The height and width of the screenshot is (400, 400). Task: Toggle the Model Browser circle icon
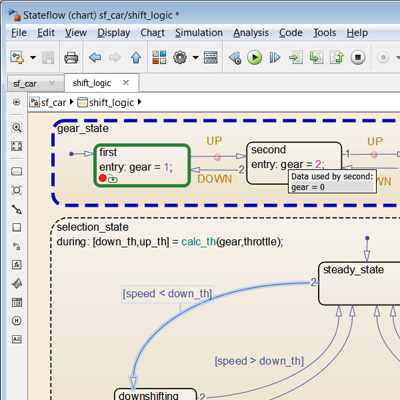point(16,102)
